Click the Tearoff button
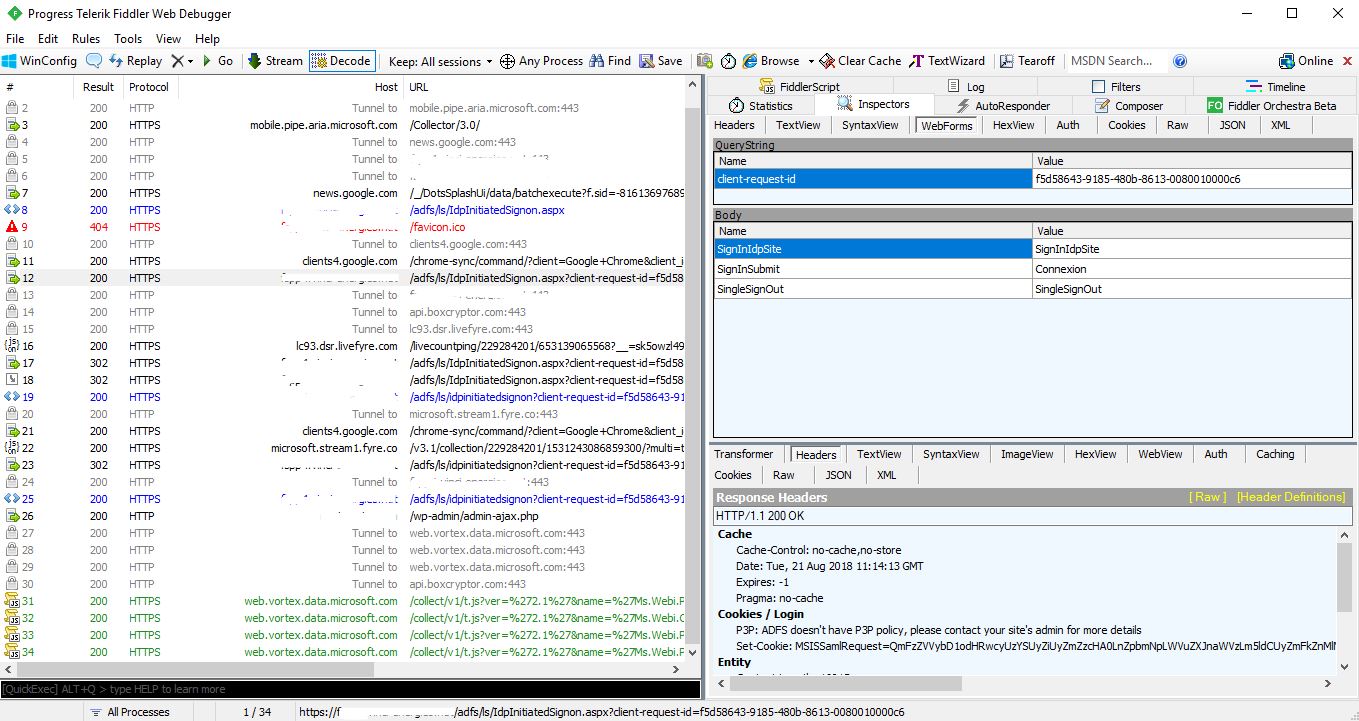 pyautogui.click(x=1027, y=61)
